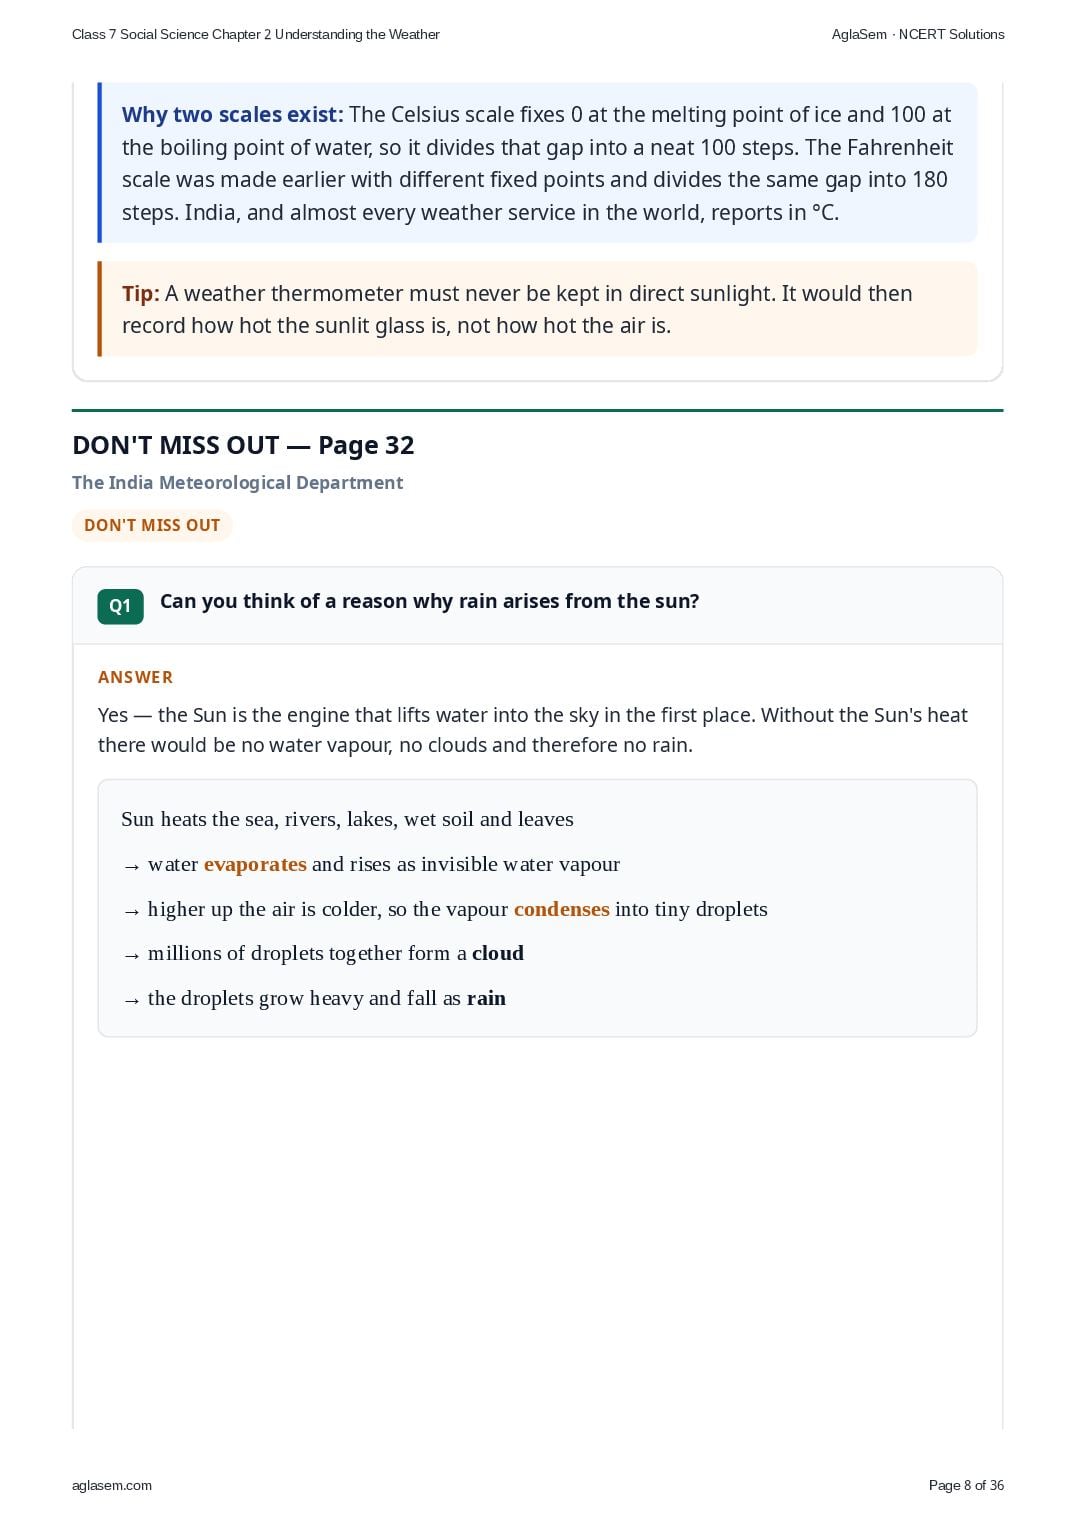The height and width of the screenshot is (1522, 1076).
Task: Click the arrow before 'water evaporates'
Action: point(131,866)
